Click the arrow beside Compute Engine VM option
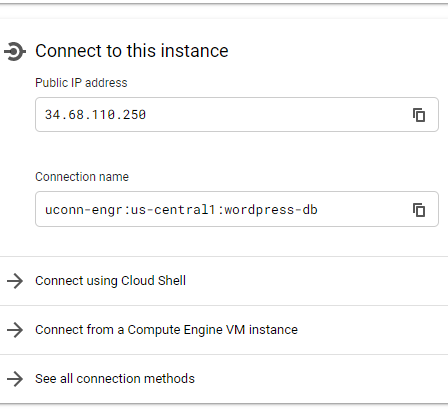The height and width of the screenshot is (412, 448). (15, 330)
